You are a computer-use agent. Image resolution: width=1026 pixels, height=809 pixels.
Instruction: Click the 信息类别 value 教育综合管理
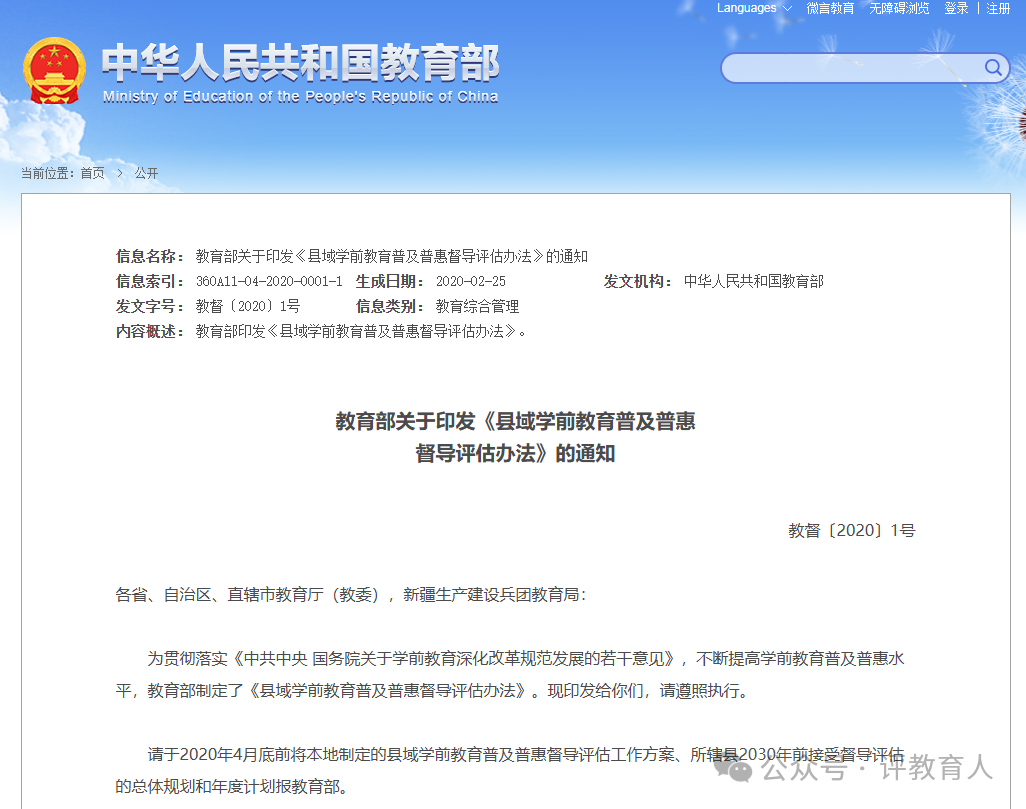[477, 306]
